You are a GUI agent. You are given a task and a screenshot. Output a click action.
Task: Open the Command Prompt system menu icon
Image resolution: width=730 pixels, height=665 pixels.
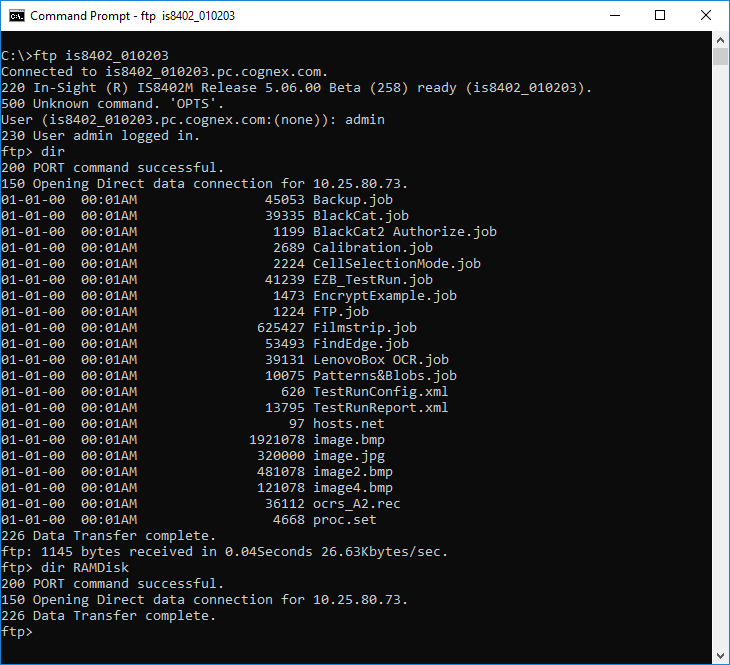click(16, 16)
